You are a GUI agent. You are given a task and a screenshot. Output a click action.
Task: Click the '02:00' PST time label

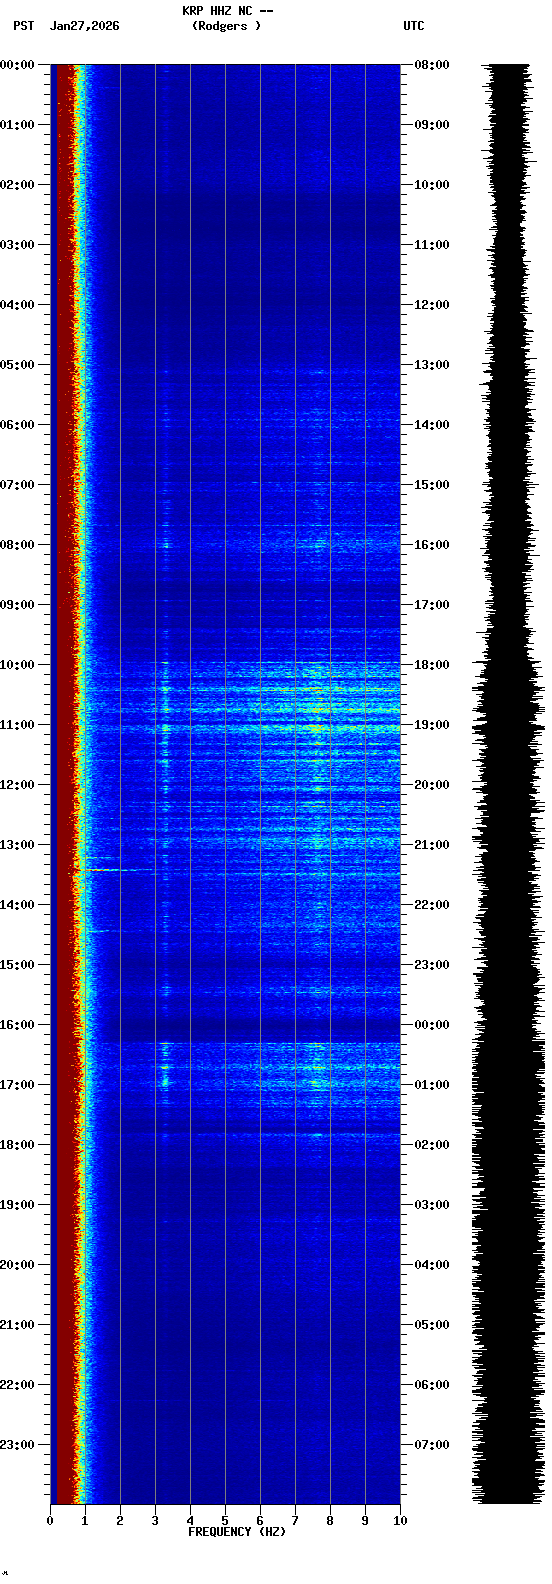pos(17,185)
